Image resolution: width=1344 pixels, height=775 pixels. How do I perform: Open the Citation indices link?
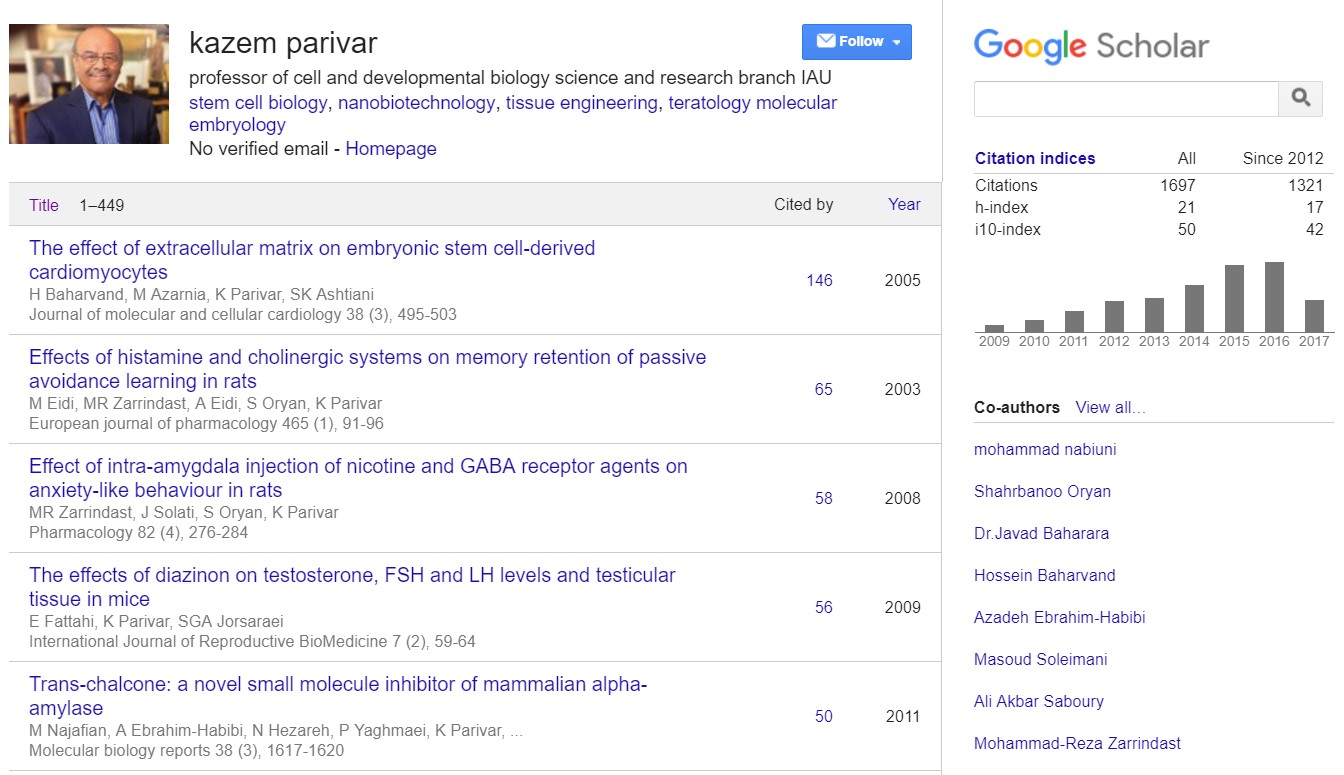[1035, 158]
